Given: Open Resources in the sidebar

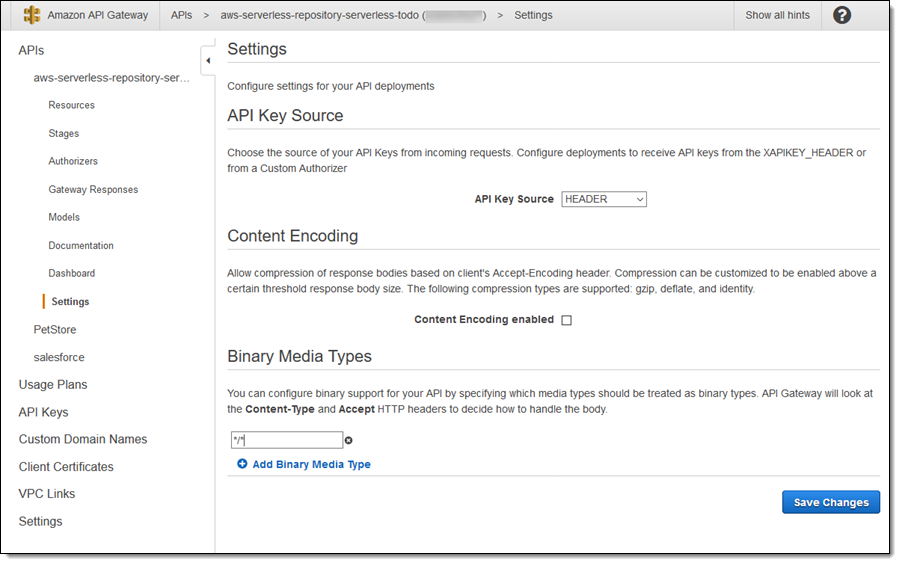Looking at the screenshot, I should pos(71,105).
